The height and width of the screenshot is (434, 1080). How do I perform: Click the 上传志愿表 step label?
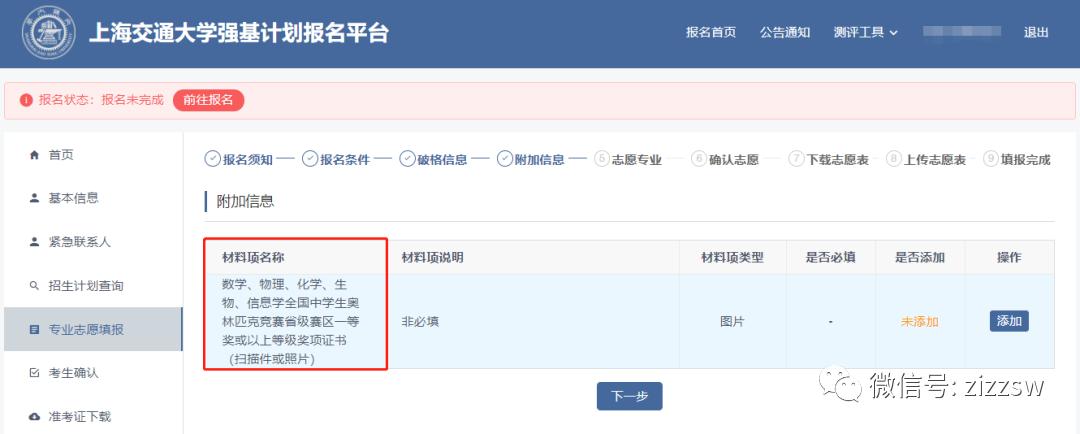point(935,160)
